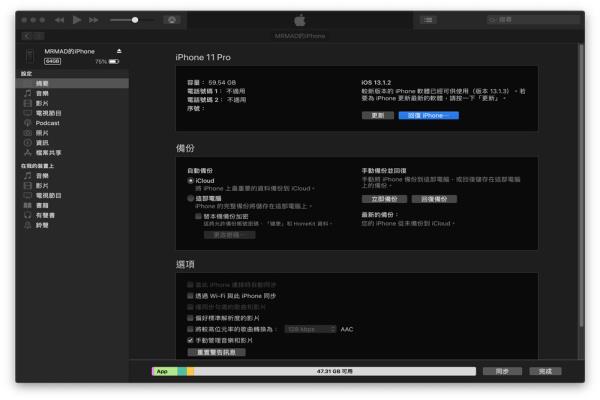Click 回復備份 (Restore Backup) button
600x400 pixels.
point(434,199)
